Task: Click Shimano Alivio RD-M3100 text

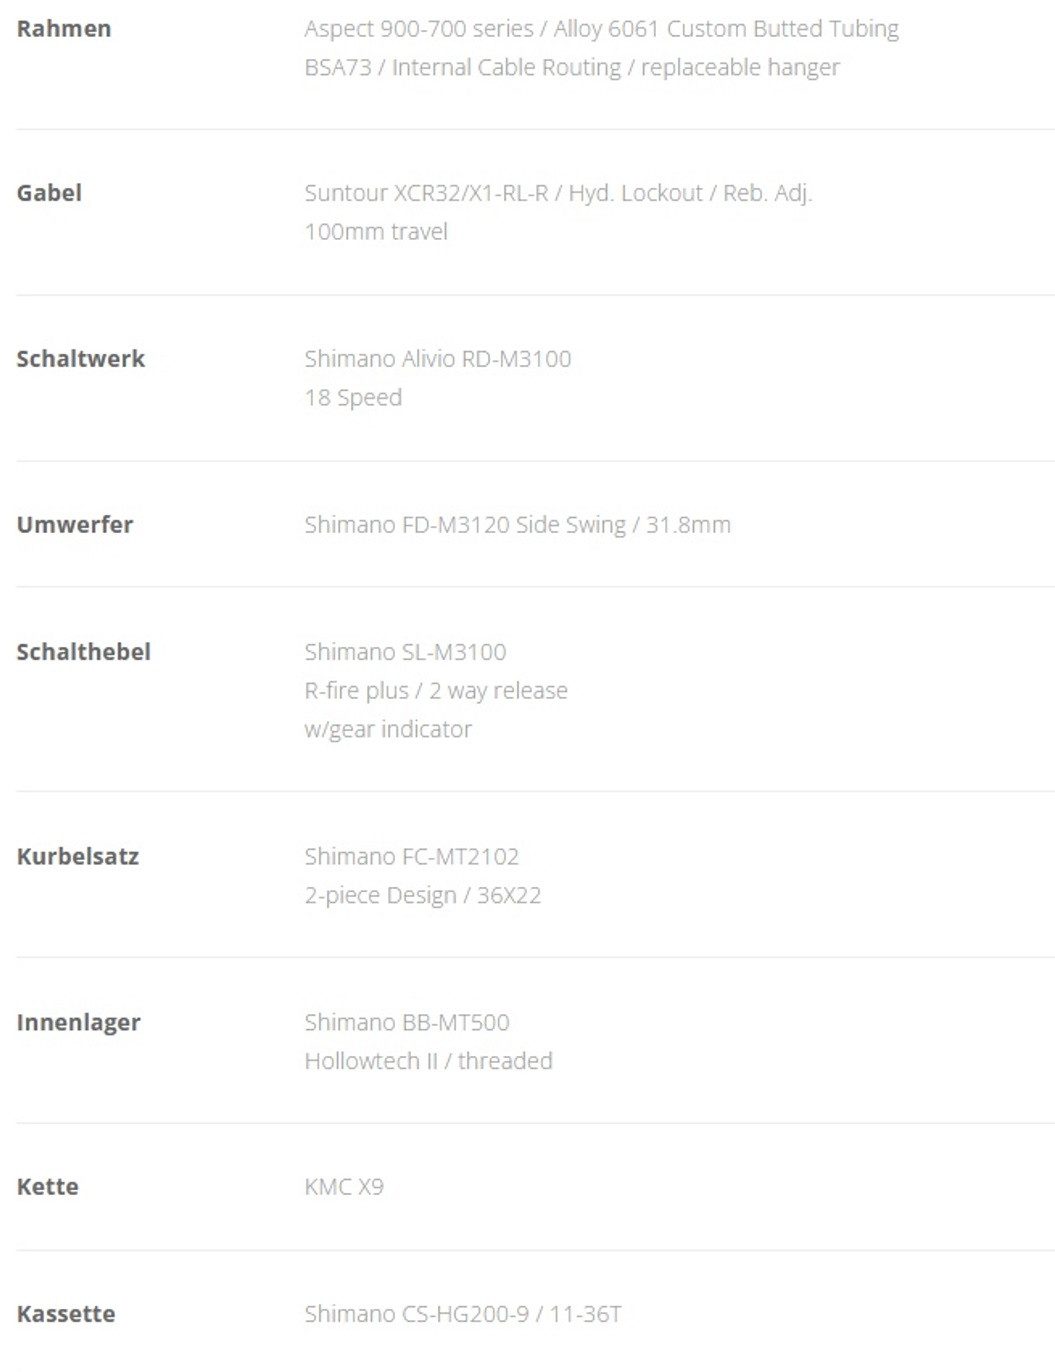Action: (438, 359)
